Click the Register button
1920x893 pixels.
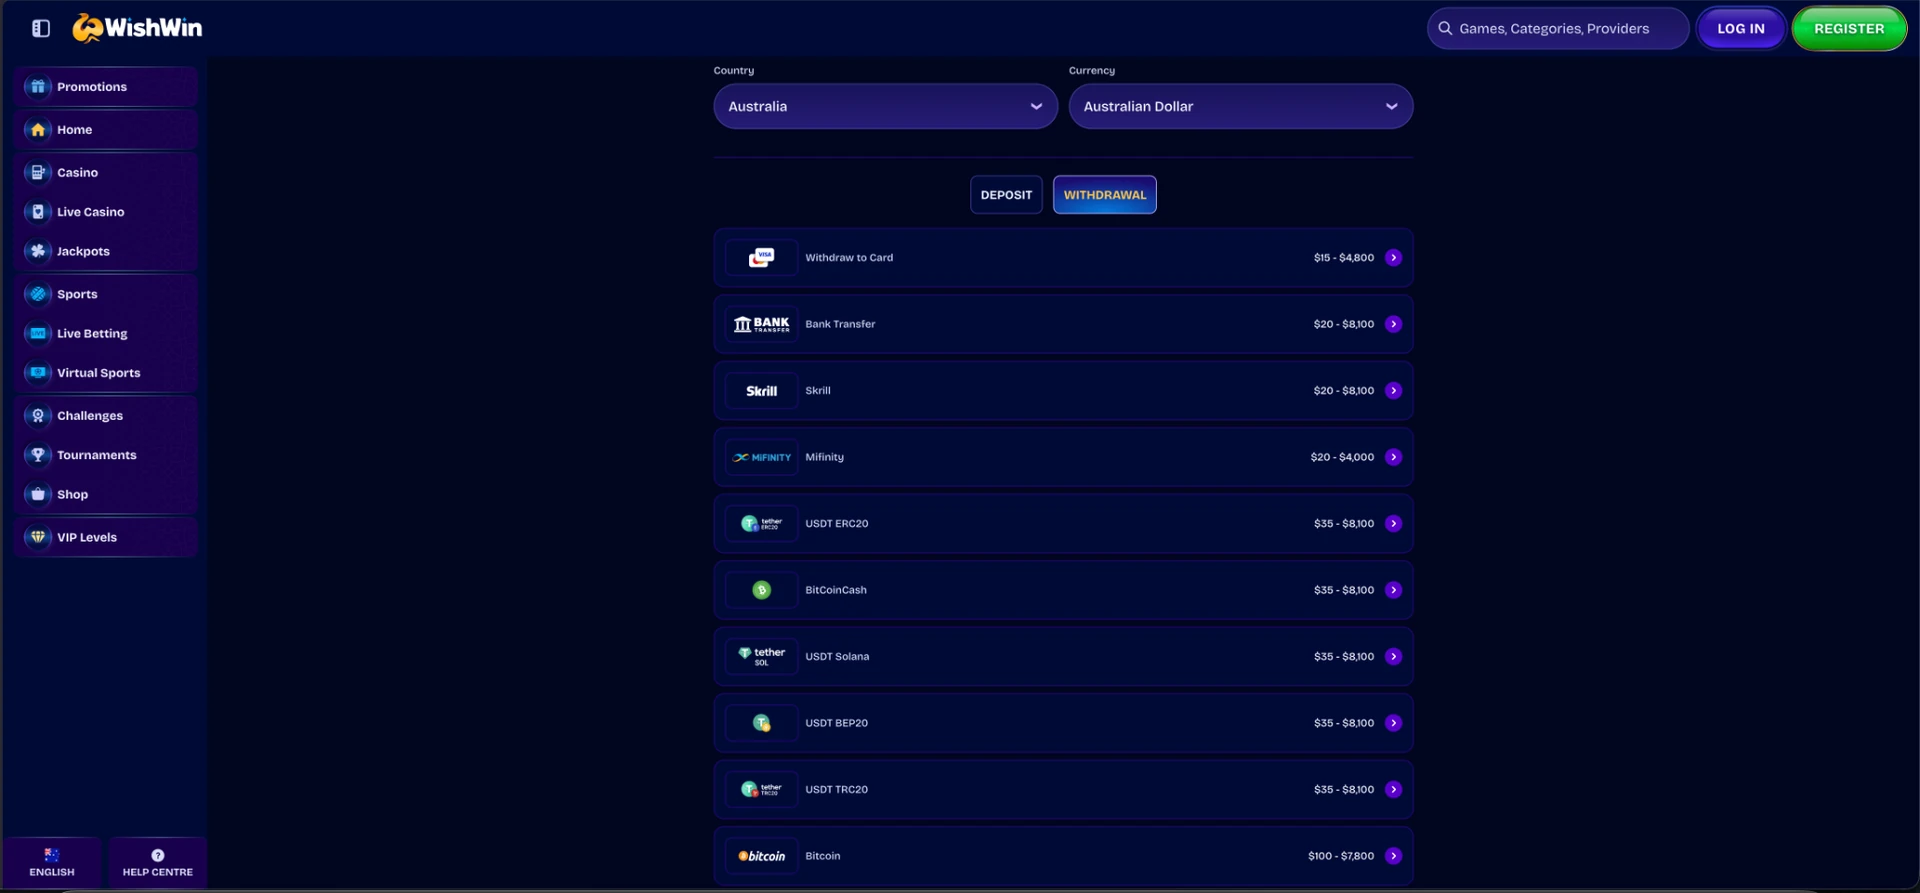1849,29
